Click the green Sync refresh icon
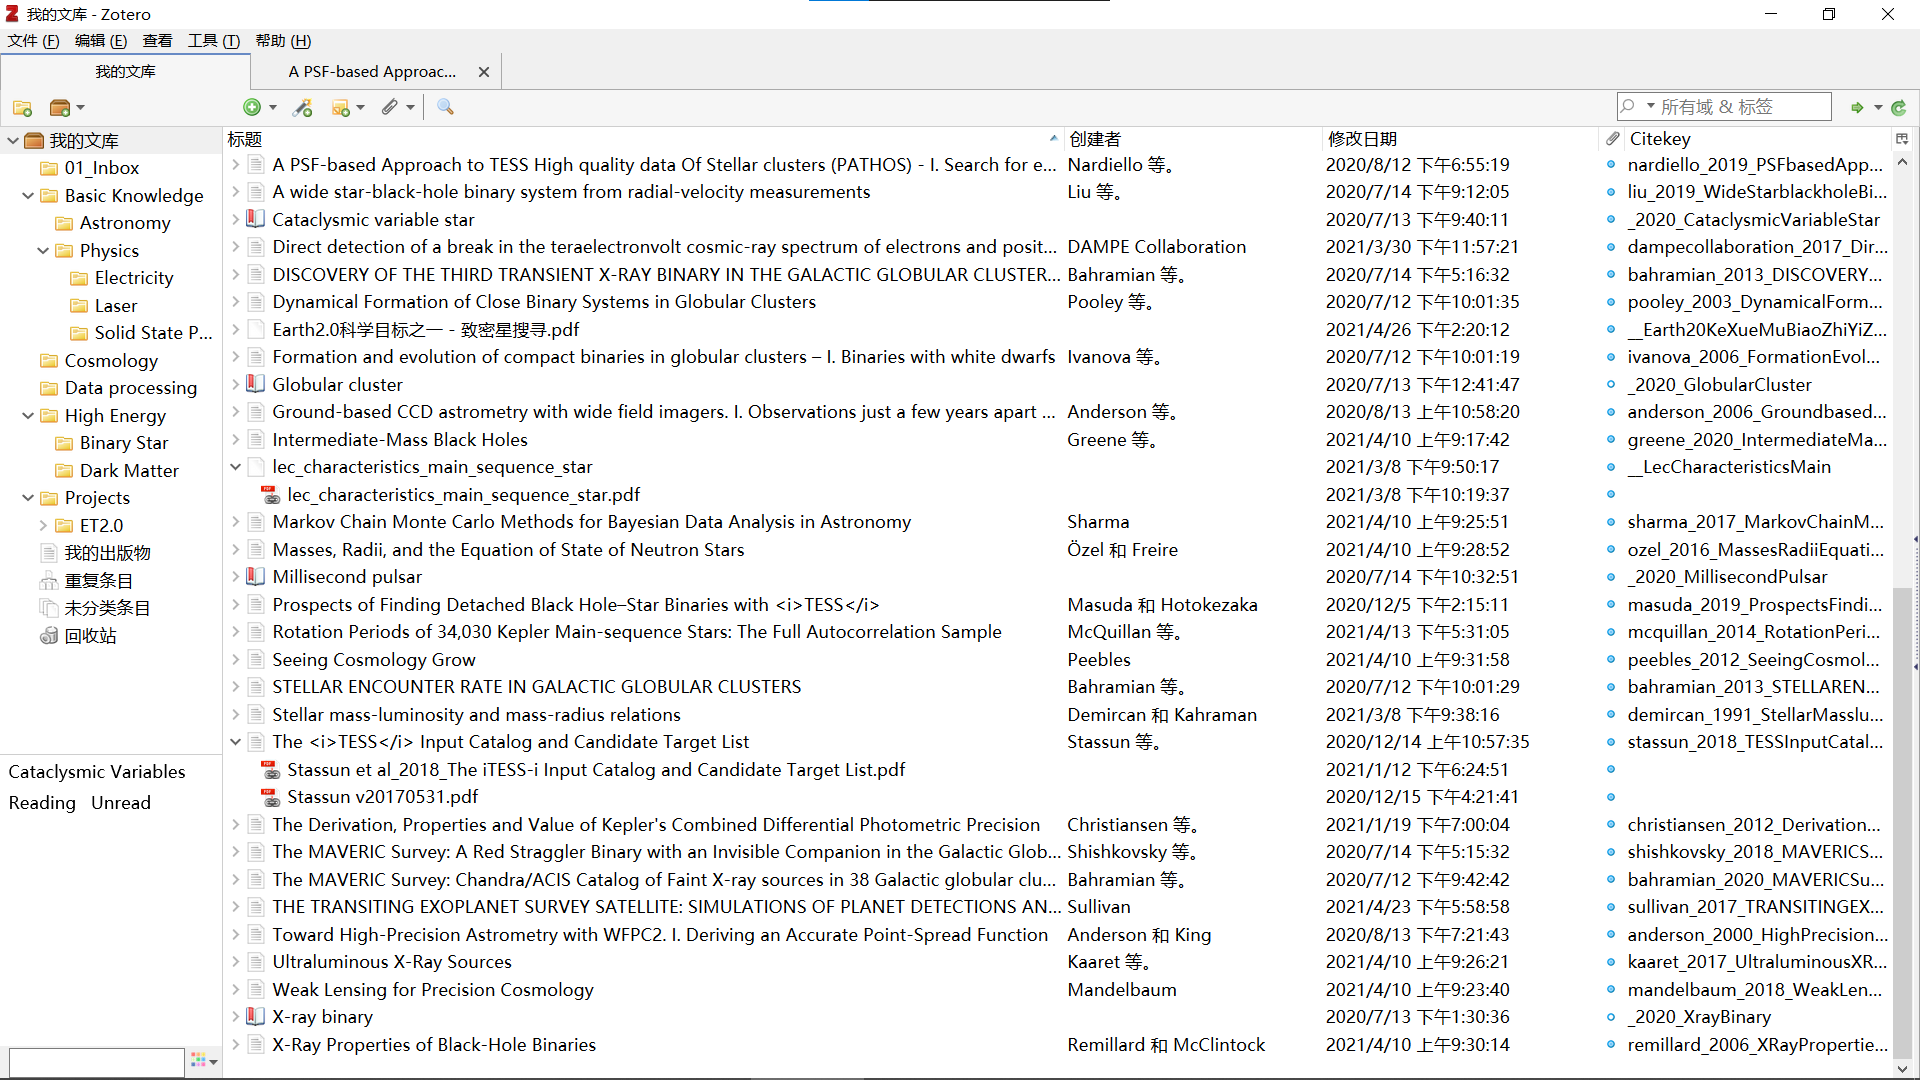Image resolution: width=1920 pixels, height=1080 pixels. point(1899,107)
